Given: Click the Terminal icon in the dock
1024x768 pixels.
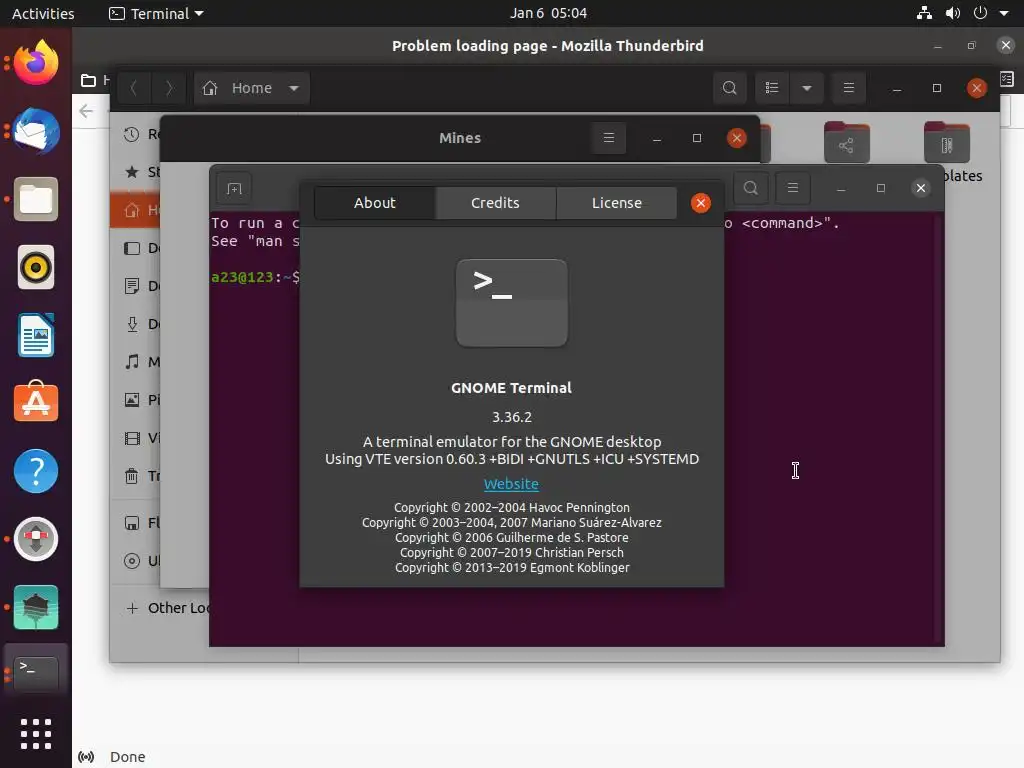Looking at the screenshot, I should click(x=36, y=674).
